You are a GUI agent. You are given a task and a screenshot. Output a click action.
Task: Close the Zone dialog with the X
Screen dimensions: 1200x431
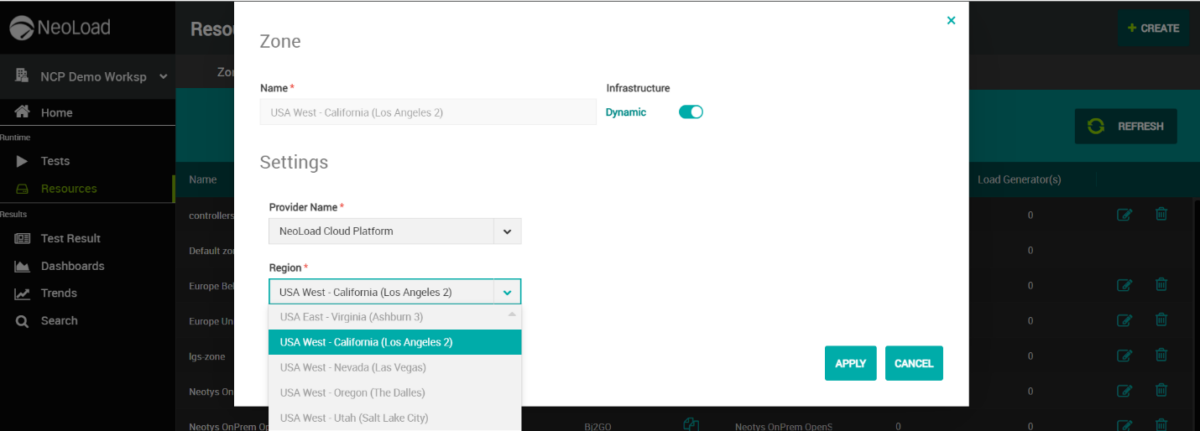tap(951, 20)
